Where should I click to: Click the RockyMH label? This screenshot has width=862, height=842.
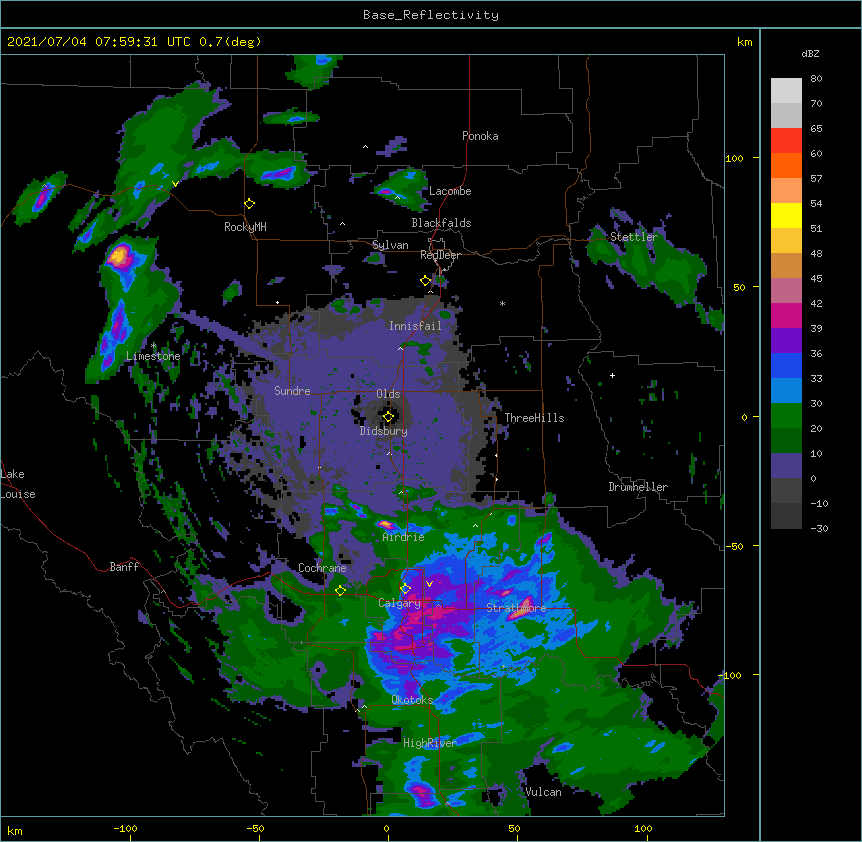[245, 227]
